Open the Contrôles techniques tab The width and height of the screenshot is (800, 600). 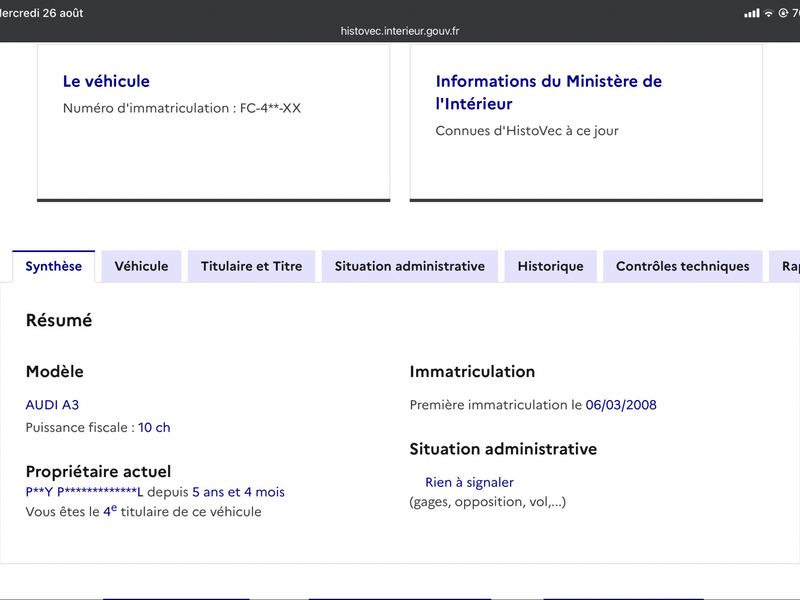[683, 266]
